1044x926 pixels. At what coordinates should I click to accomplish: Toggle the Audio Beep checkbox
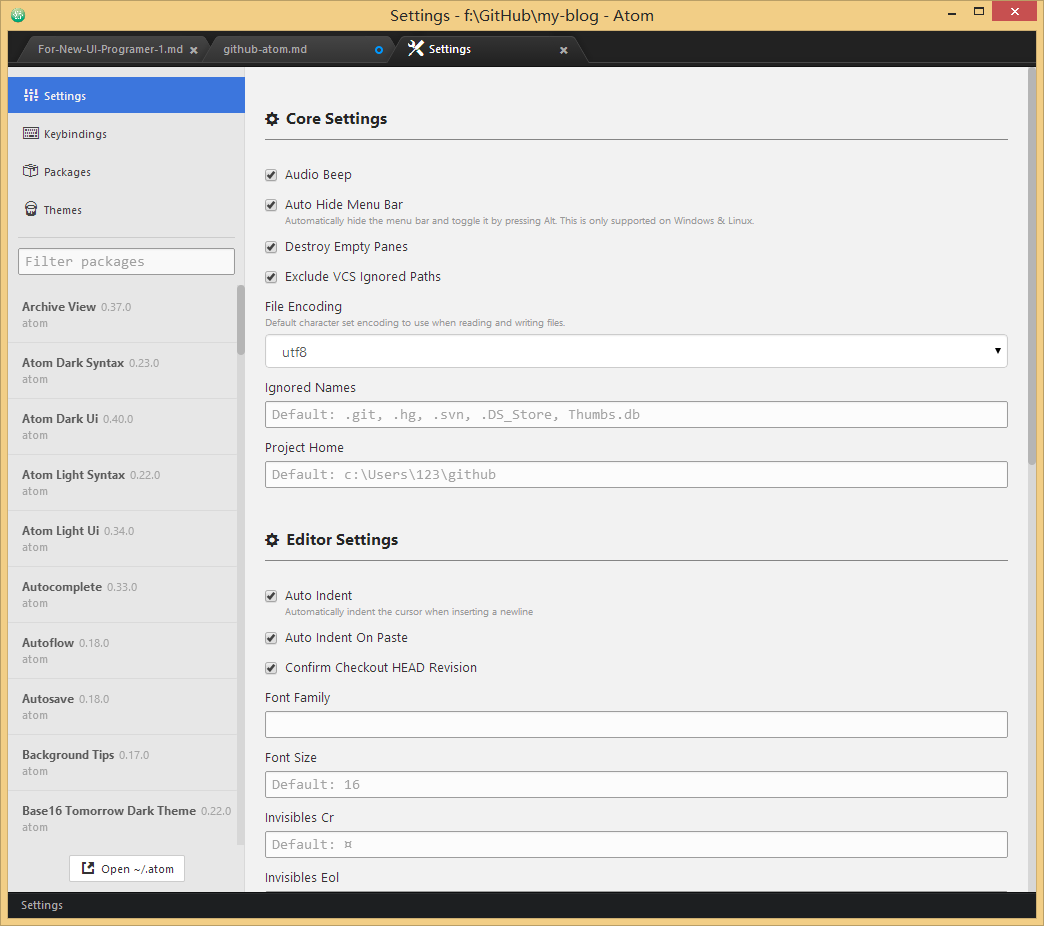click(271, 175)
